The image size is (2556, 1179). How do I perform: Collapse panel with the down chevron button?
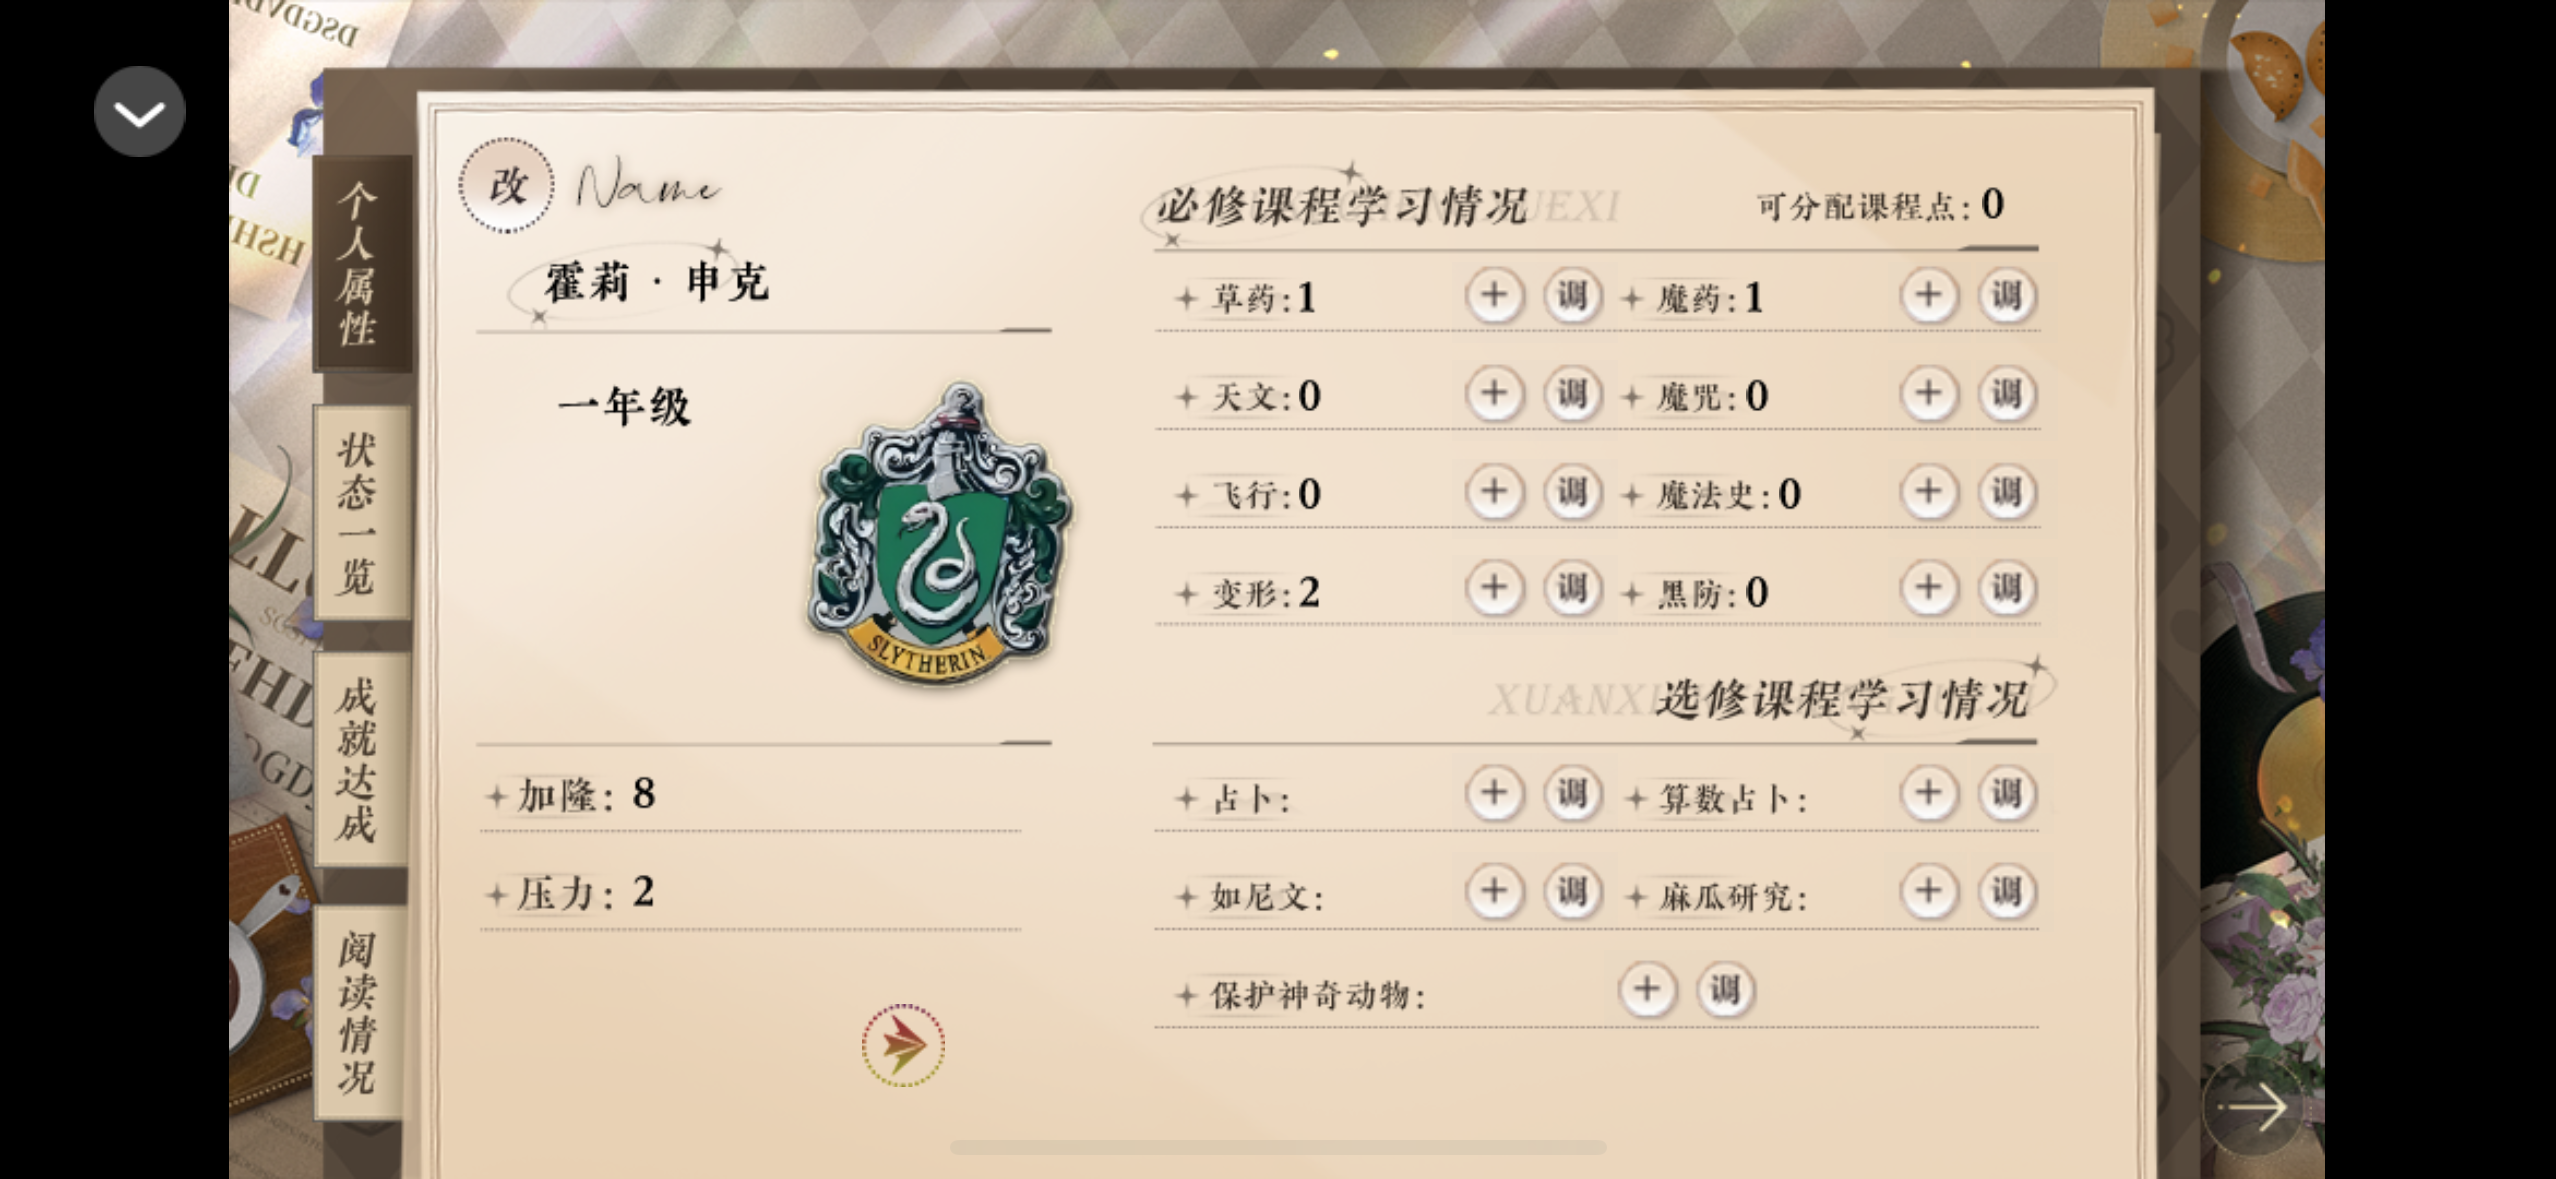139,112
